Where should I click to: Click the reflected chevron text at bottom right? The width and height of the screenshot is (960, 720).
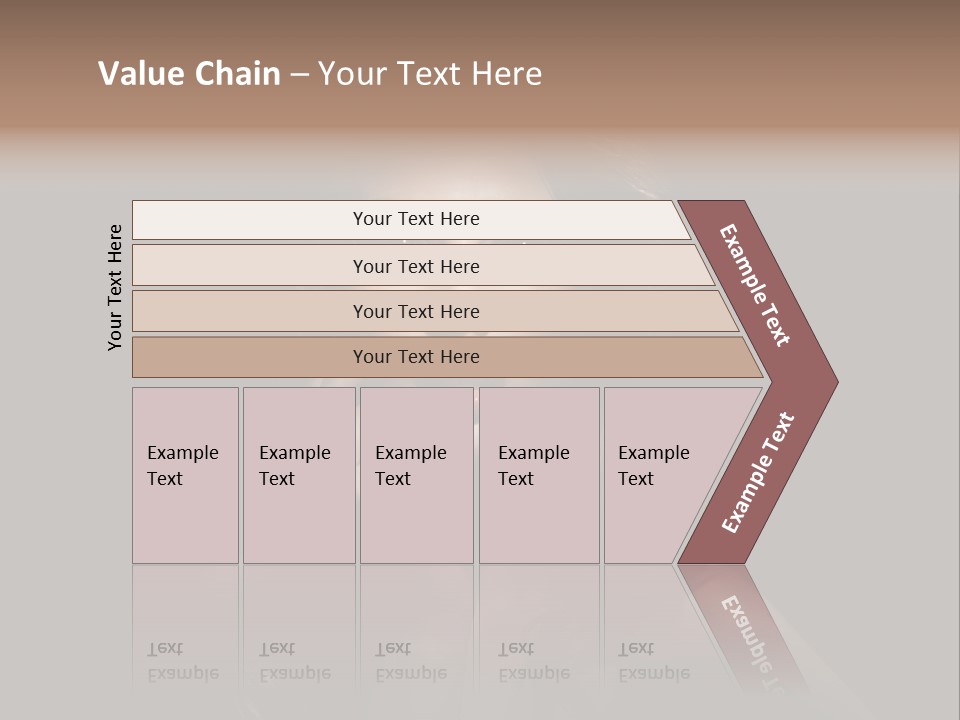[752, 636]
